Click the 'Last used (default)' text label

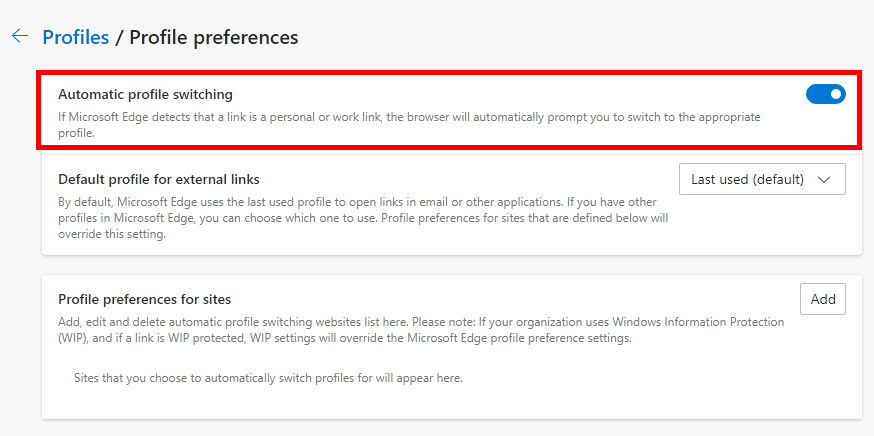pyautogui.click(x=747, y=179)
